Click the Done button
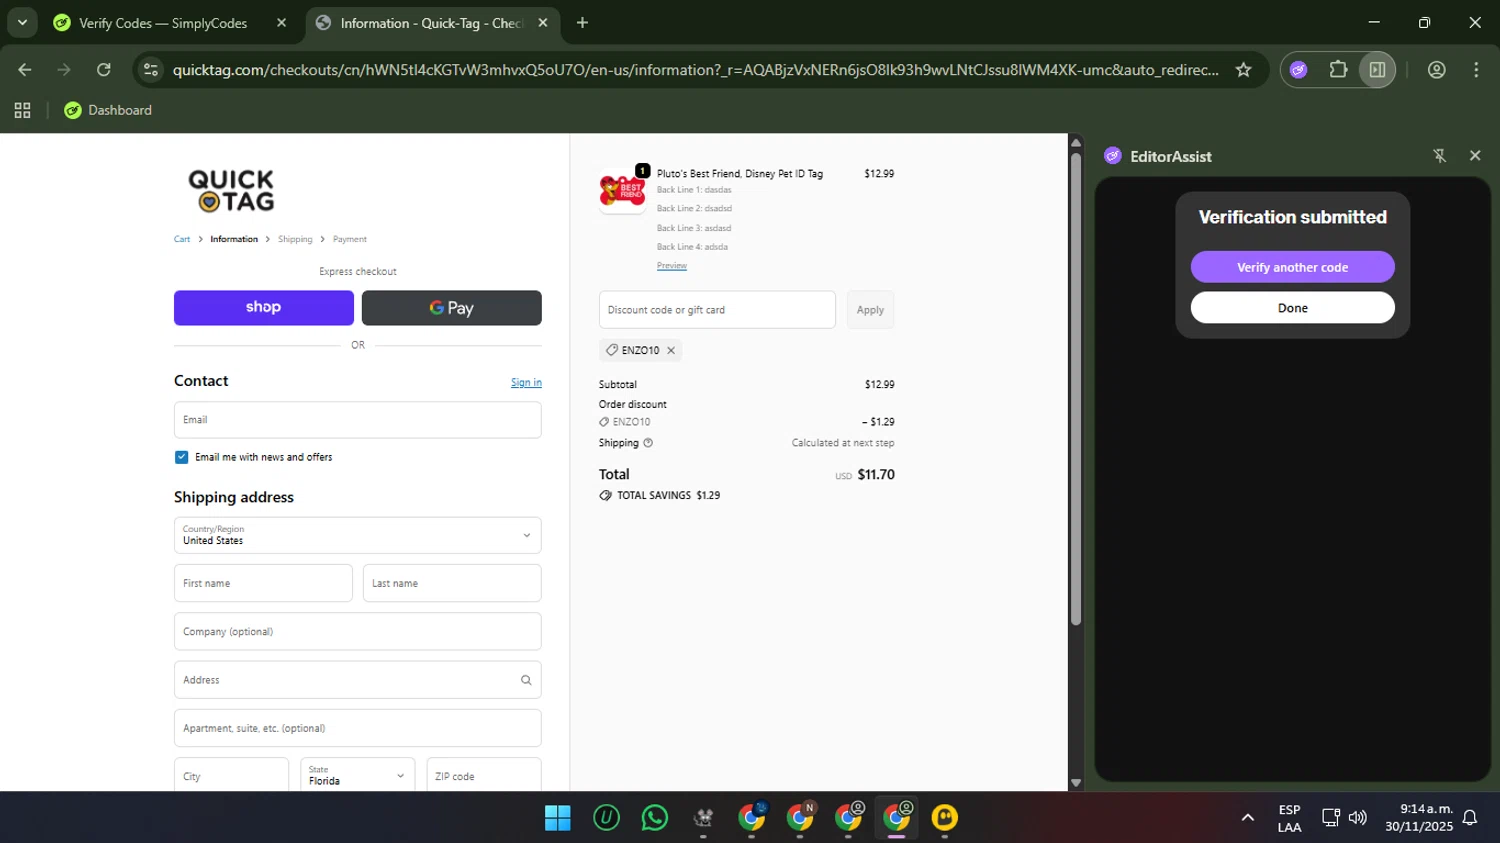This screenshot has width=1500, height=843. 1292,308
